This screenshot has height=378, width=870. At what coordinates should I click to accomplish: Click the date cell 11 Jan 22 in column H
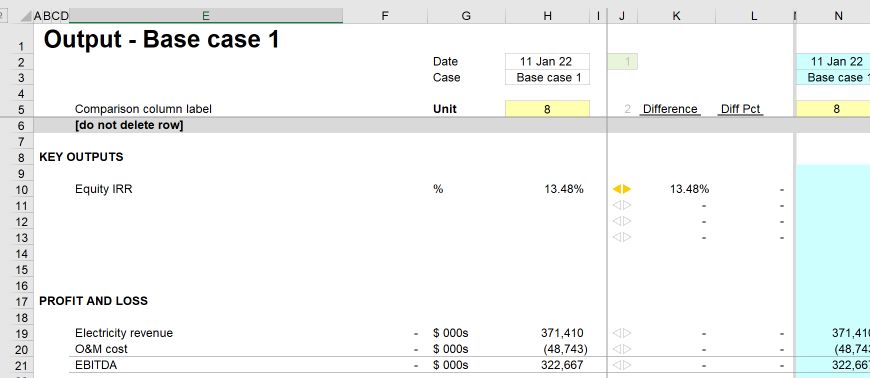(x=547, y=62)
